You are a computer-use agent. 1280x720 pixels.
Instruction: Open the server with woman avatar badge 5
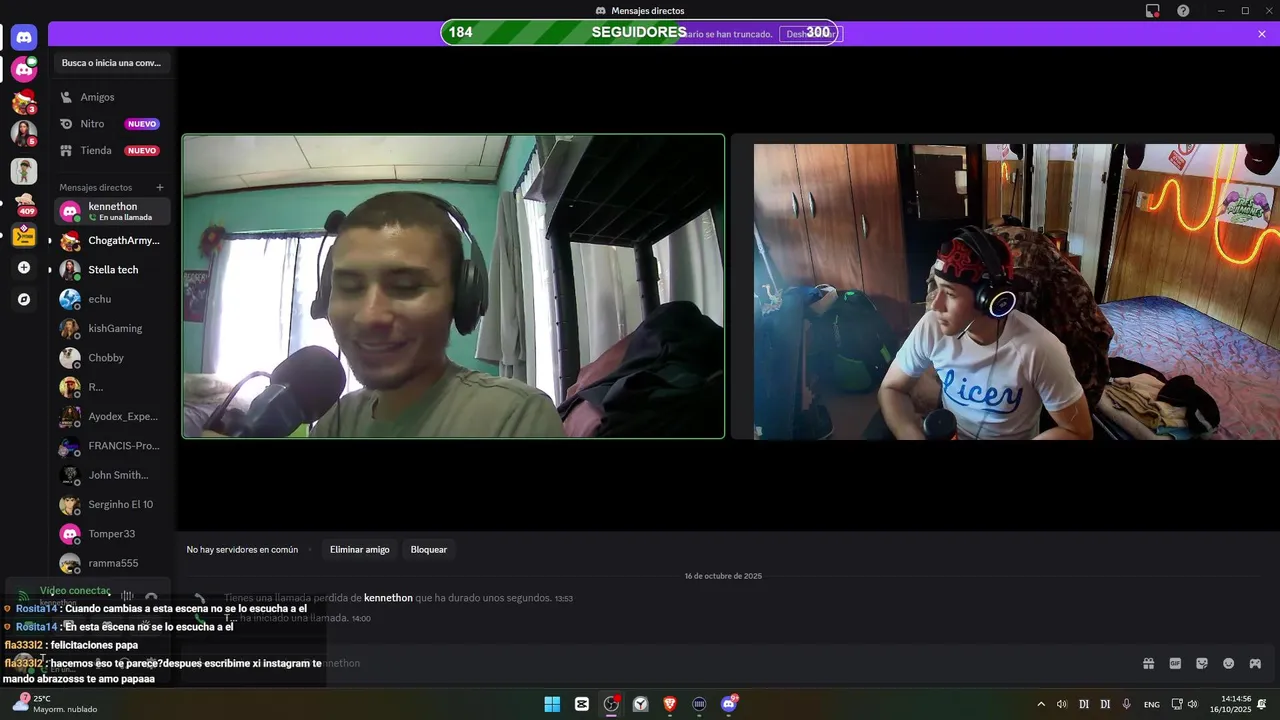pyautogui.click(x=24, y=133)
